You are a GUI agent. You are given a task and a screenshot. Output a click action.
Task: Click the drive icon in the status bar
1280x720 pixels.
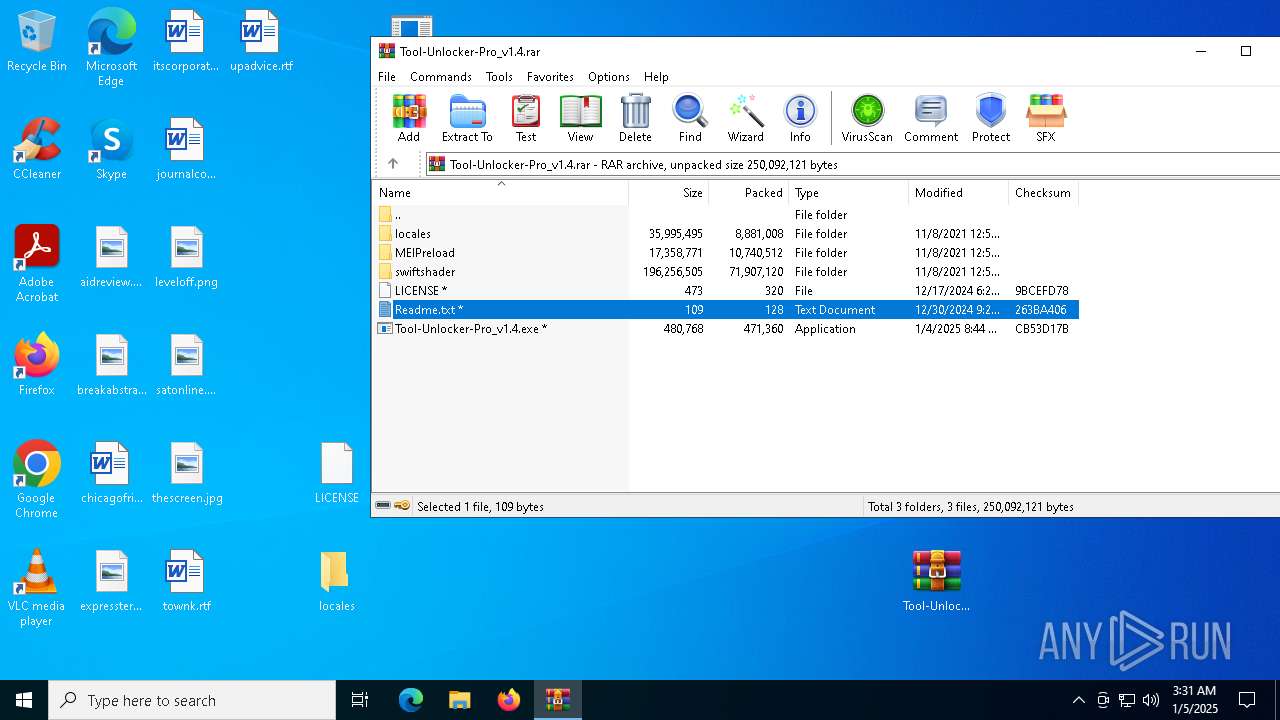point(383,506)
